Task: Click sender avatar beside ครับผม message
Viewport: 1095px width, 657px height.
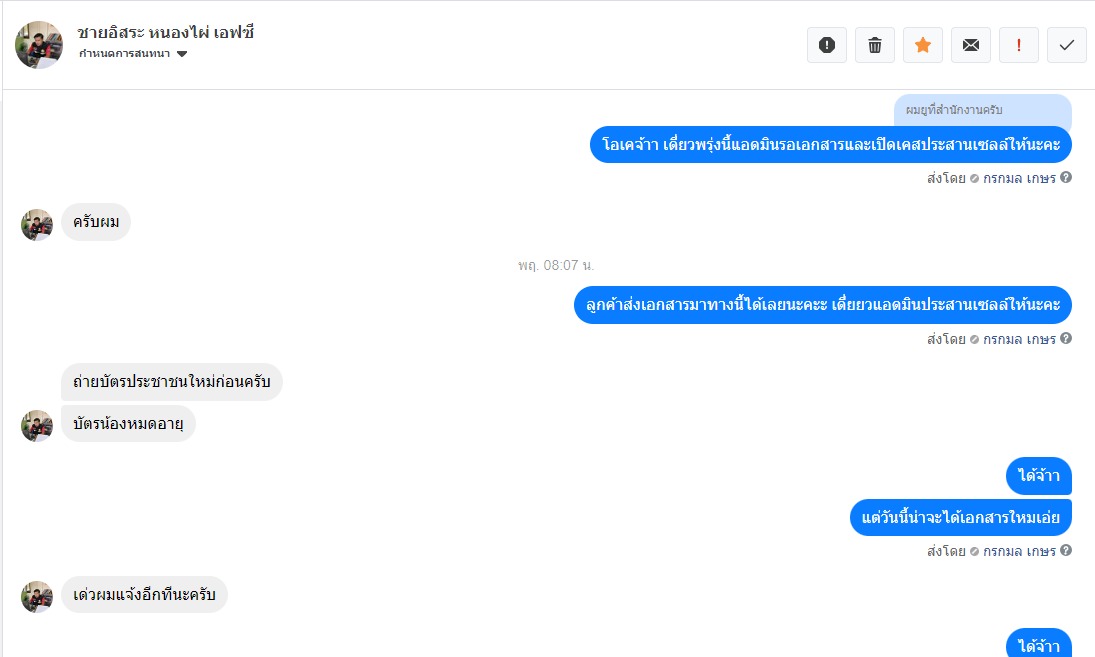Action: tap(37, 225)
